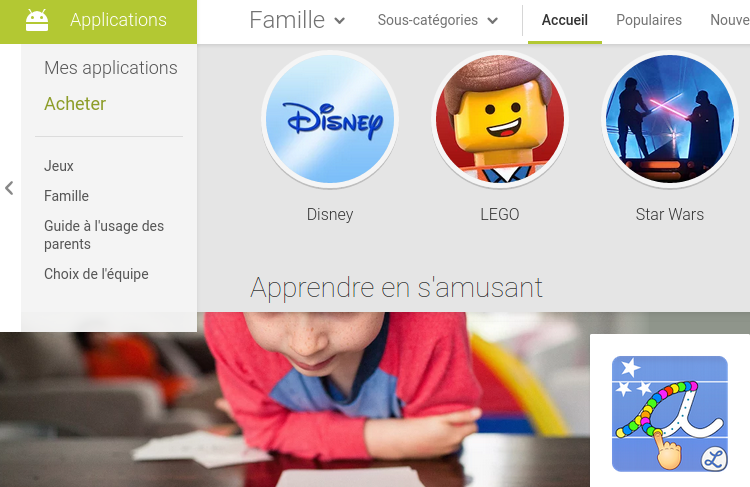Open the Disney circular logo
Image resolution: width=750 pixels, height=487 pixels.
click(330, 119)
